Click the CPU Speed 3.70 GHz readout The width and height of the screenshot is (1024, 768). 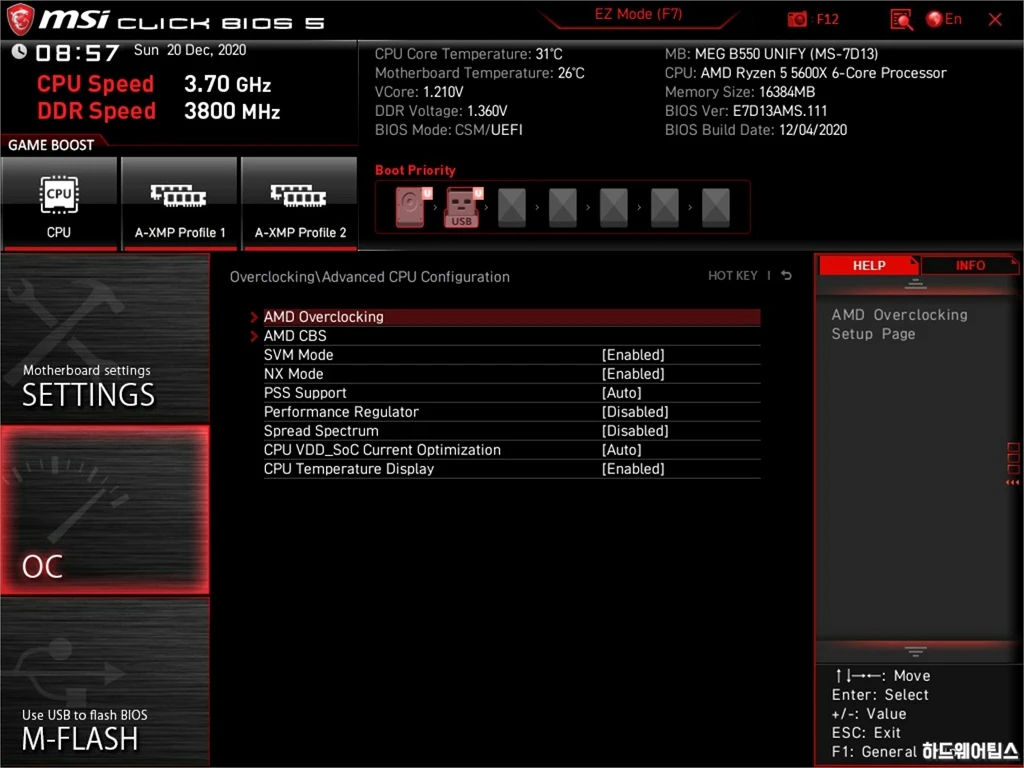(x=154, y=84)
